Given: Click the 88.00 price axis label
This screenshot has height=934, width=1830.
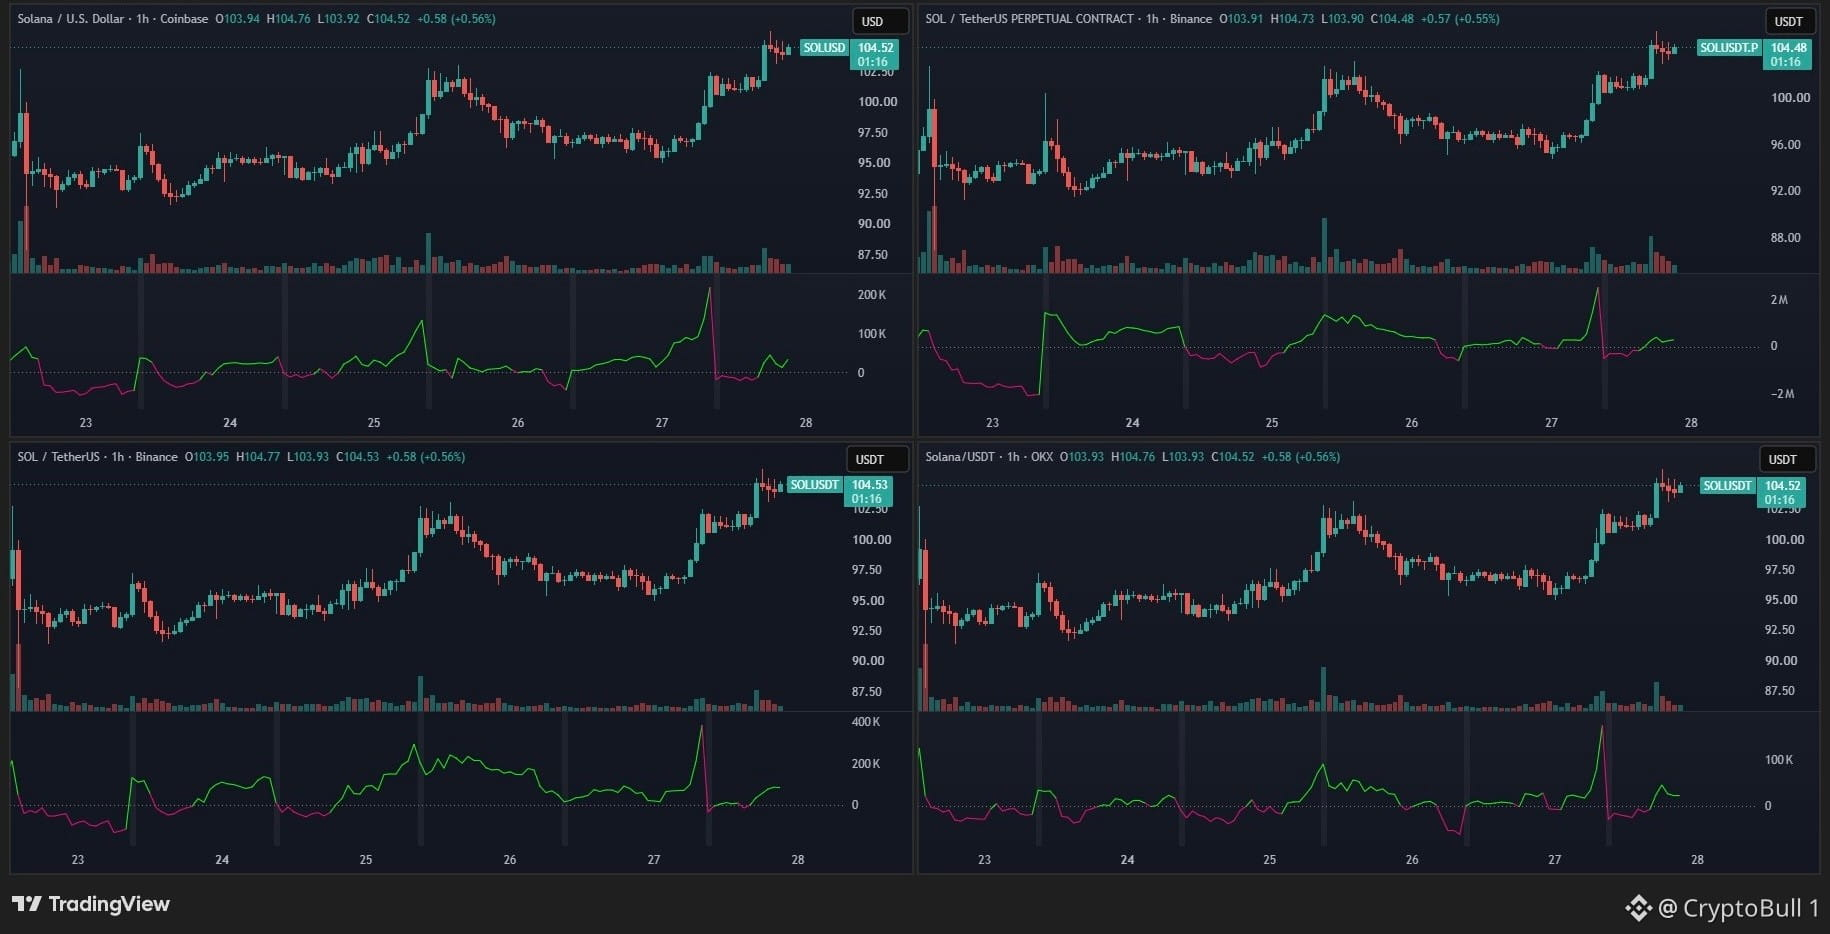Looking at the screenshot, I should coord(1785,238).
